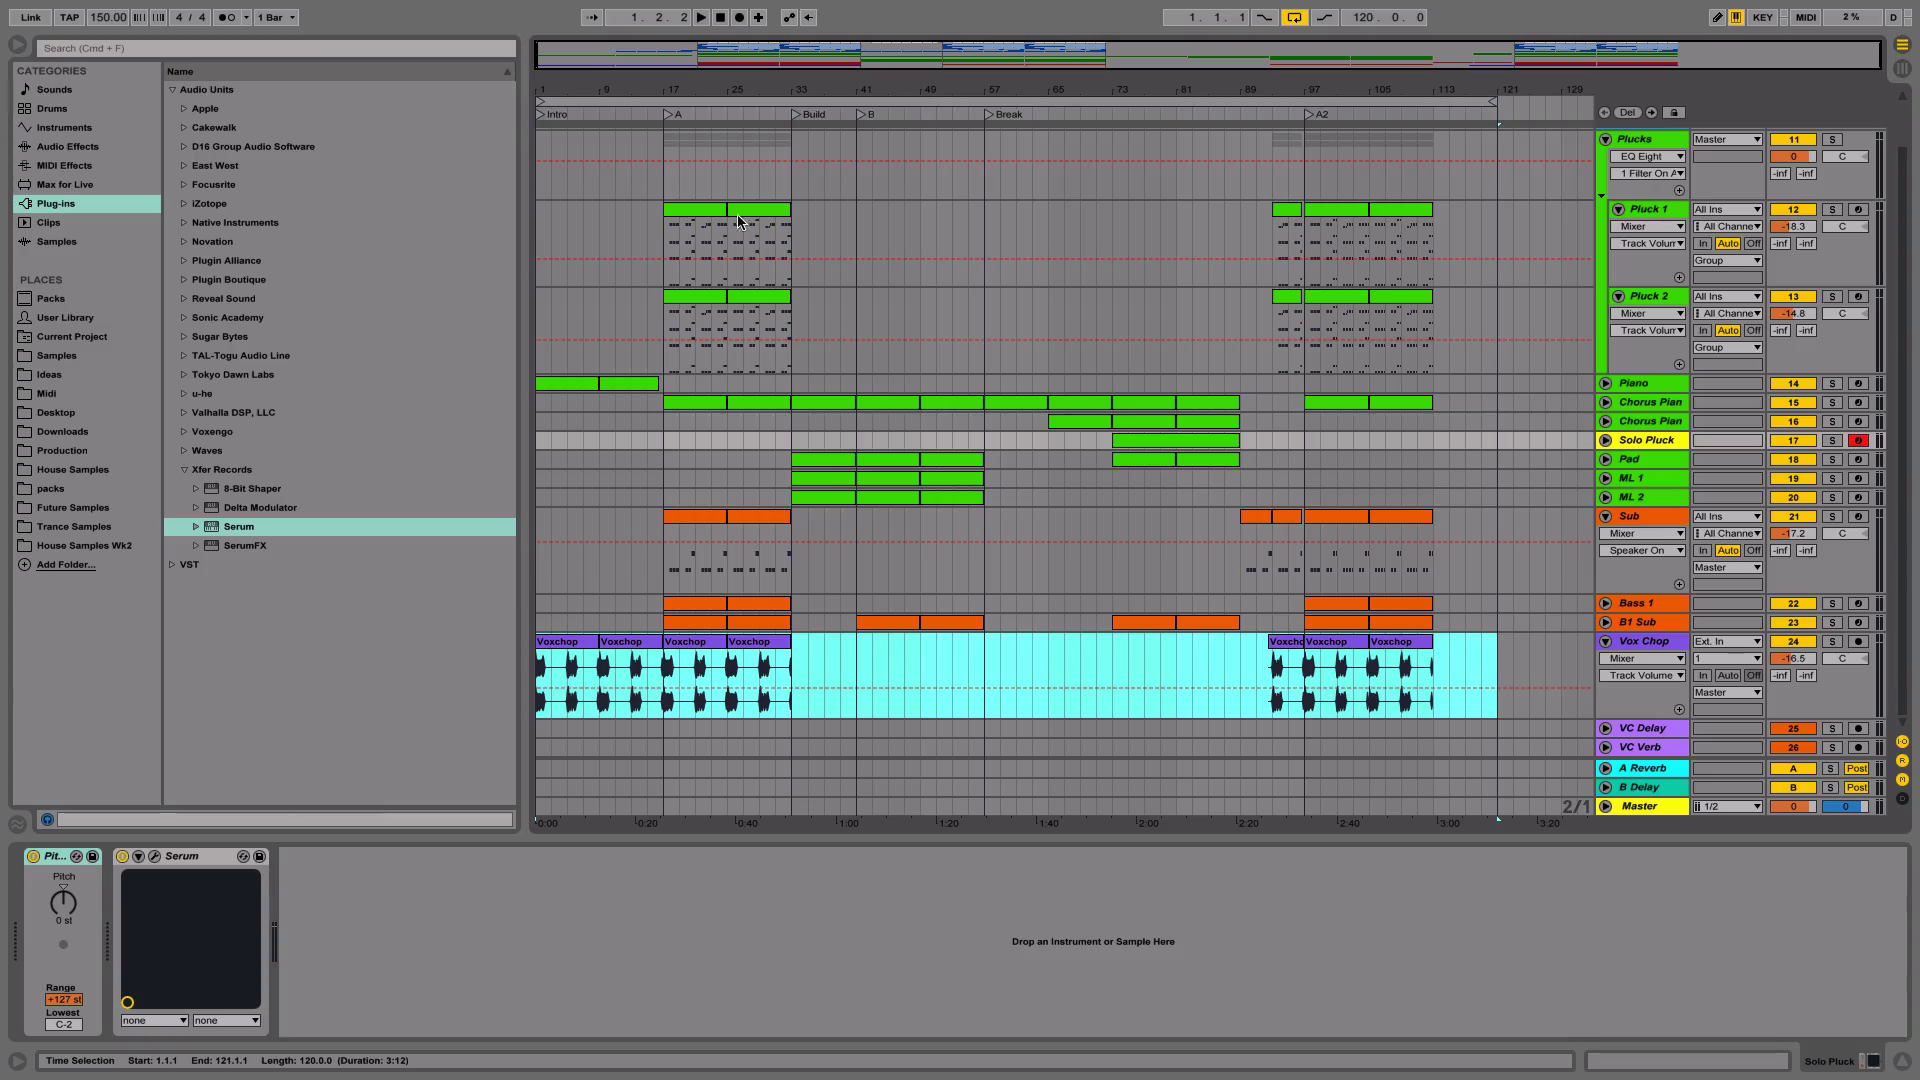
Task: Click the TAP tempo button
Action: 69,17
